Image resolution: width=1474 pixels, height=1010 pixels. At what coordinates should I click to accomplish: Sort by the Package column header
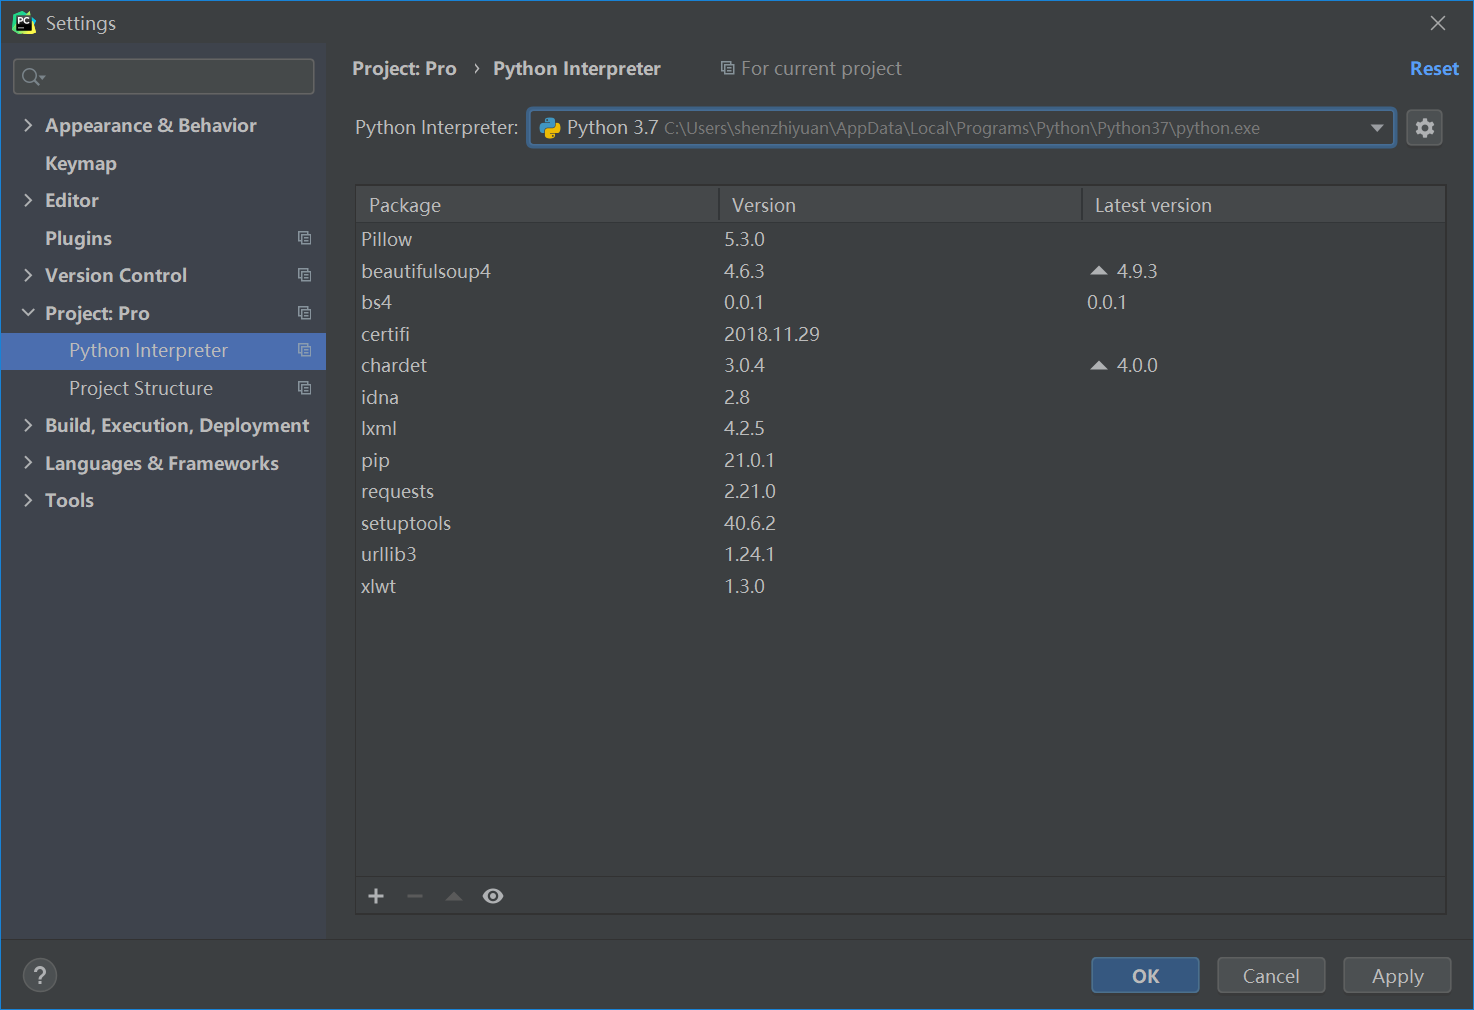pyautogui.click(x=537, y=205)
